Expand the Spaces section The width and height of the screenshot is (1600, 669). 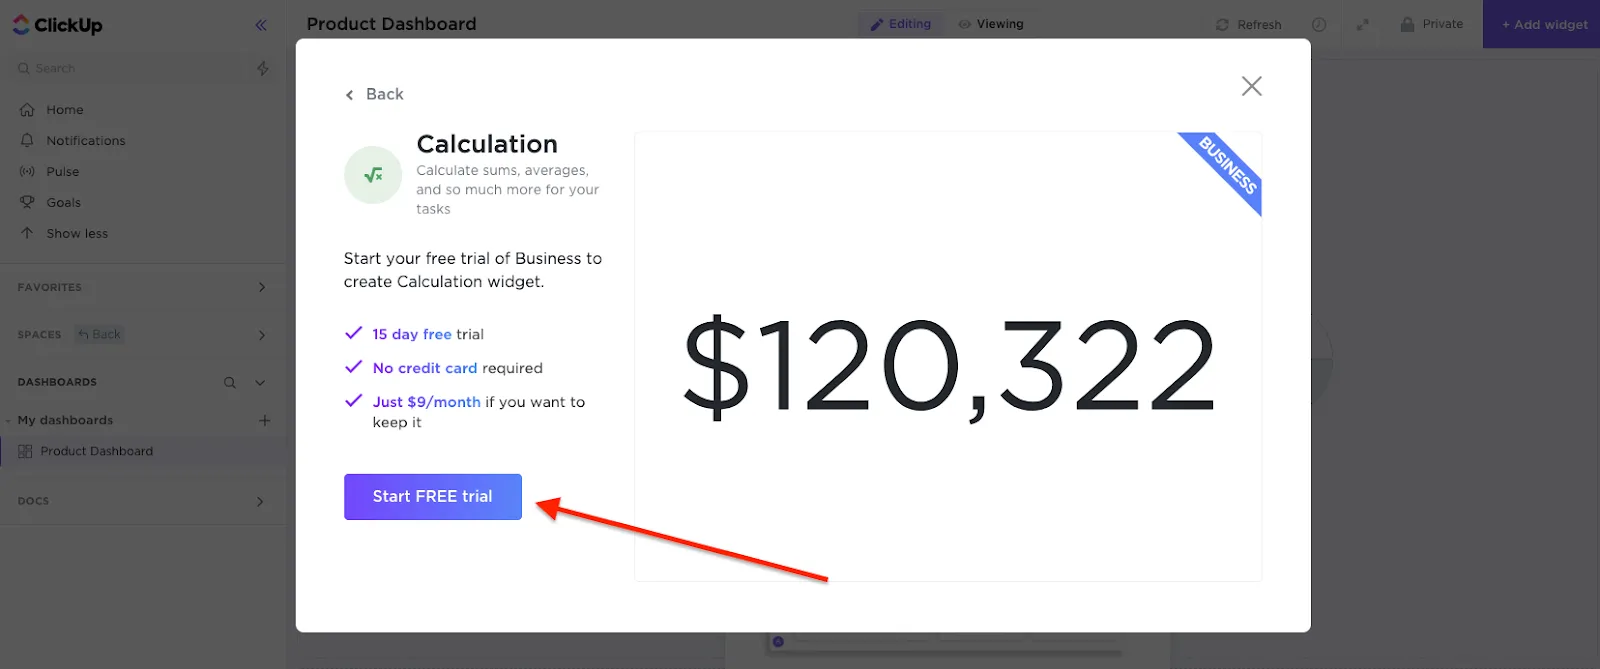point(262,335)
